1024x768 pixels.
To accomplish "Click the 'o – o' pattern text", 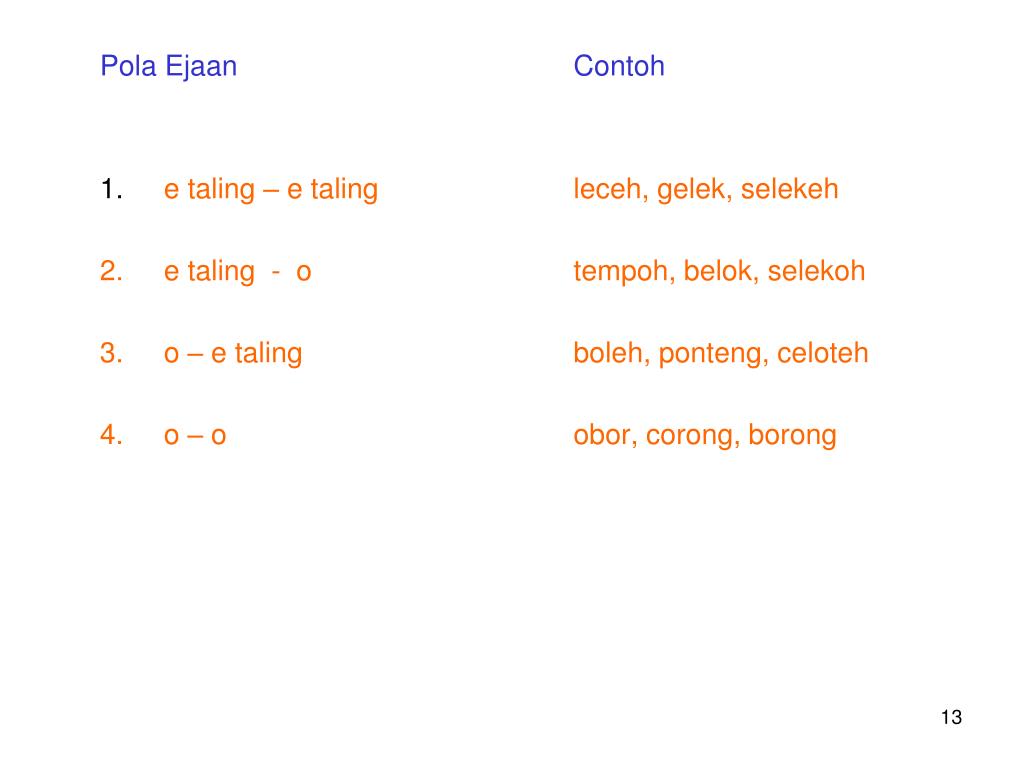I will pyautogui.click(x=195, y=436).
